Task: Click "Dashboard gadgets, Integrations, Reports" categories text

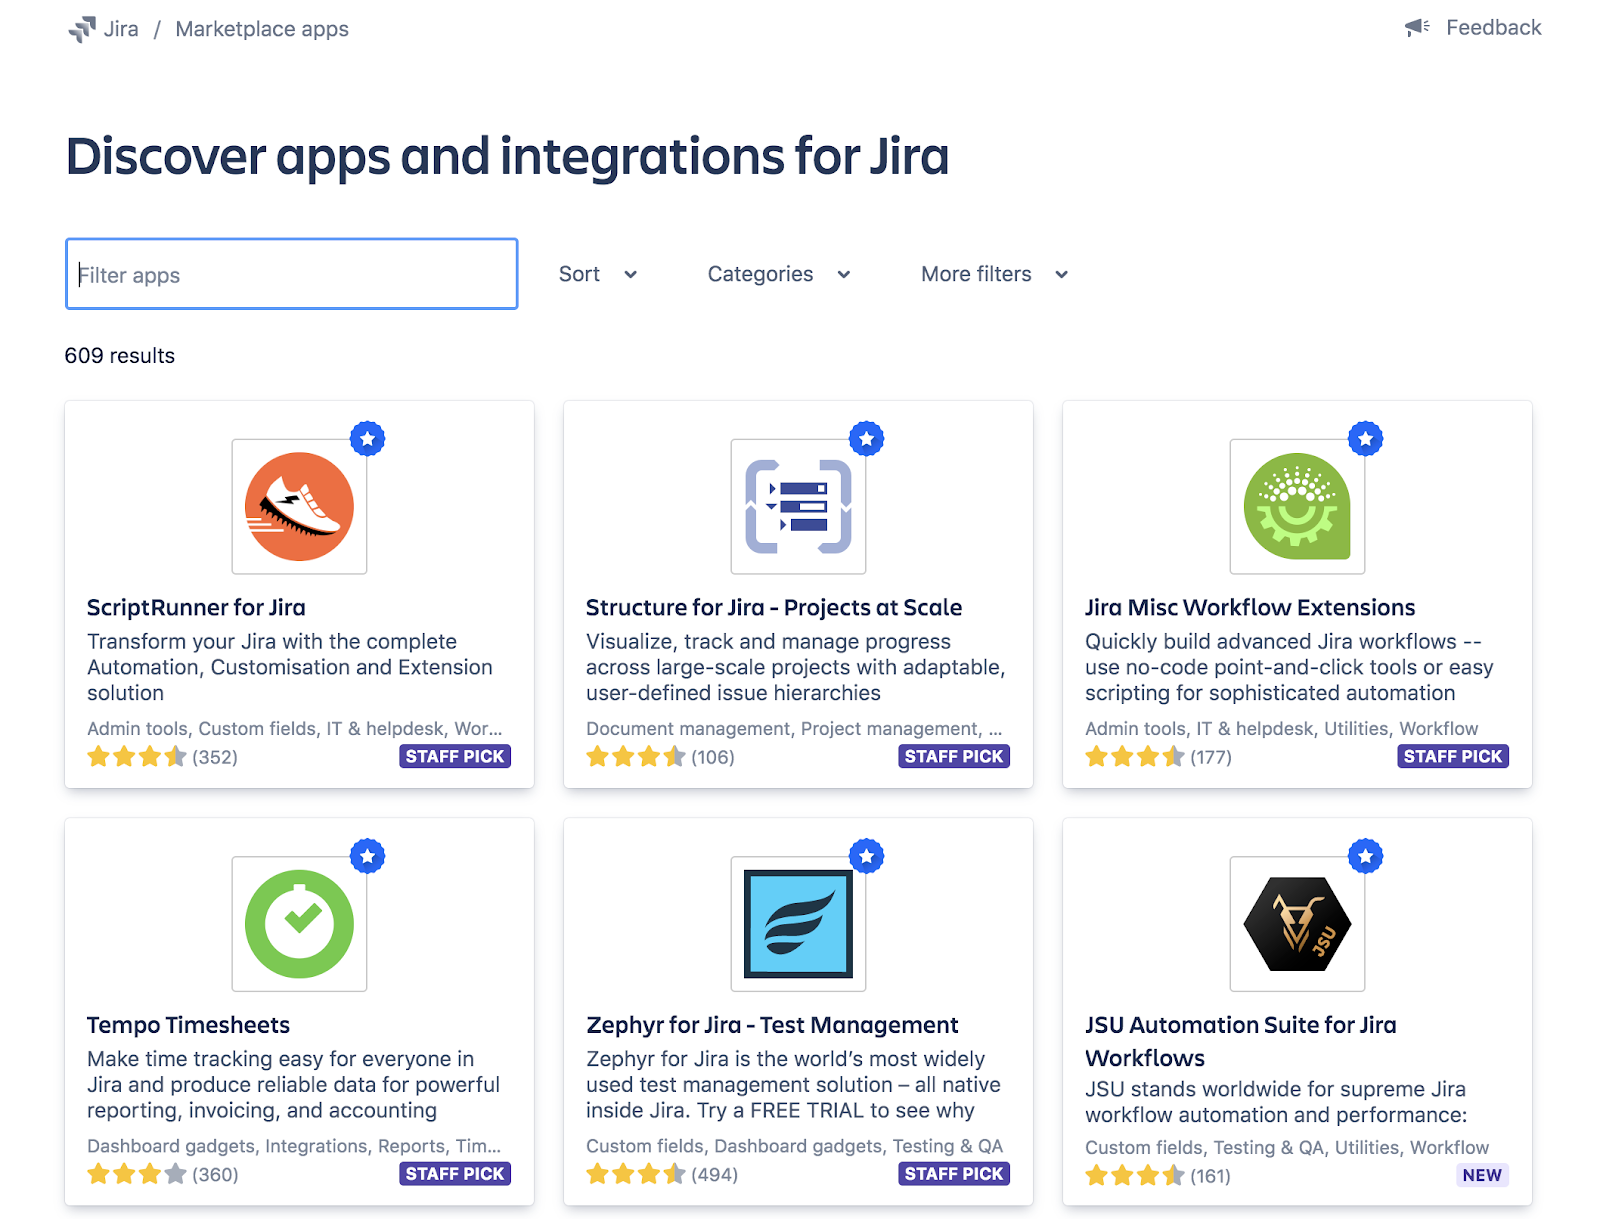Action: 294,1146
